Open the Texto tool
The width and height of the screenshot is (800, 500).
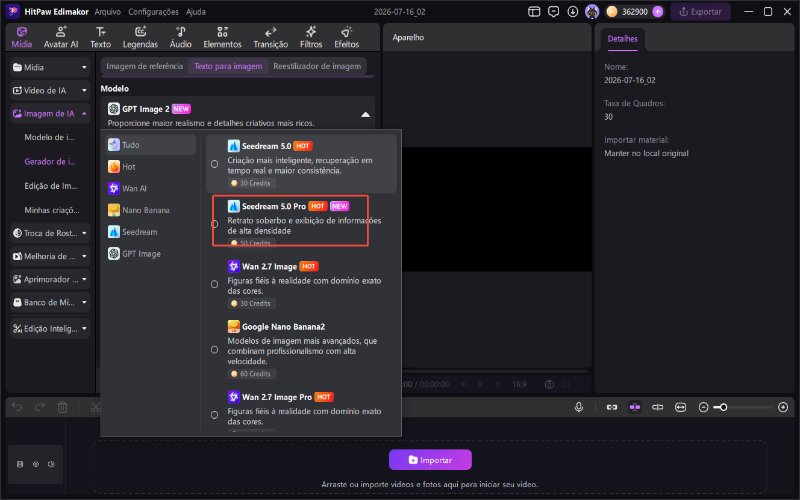tap(101, 37)
